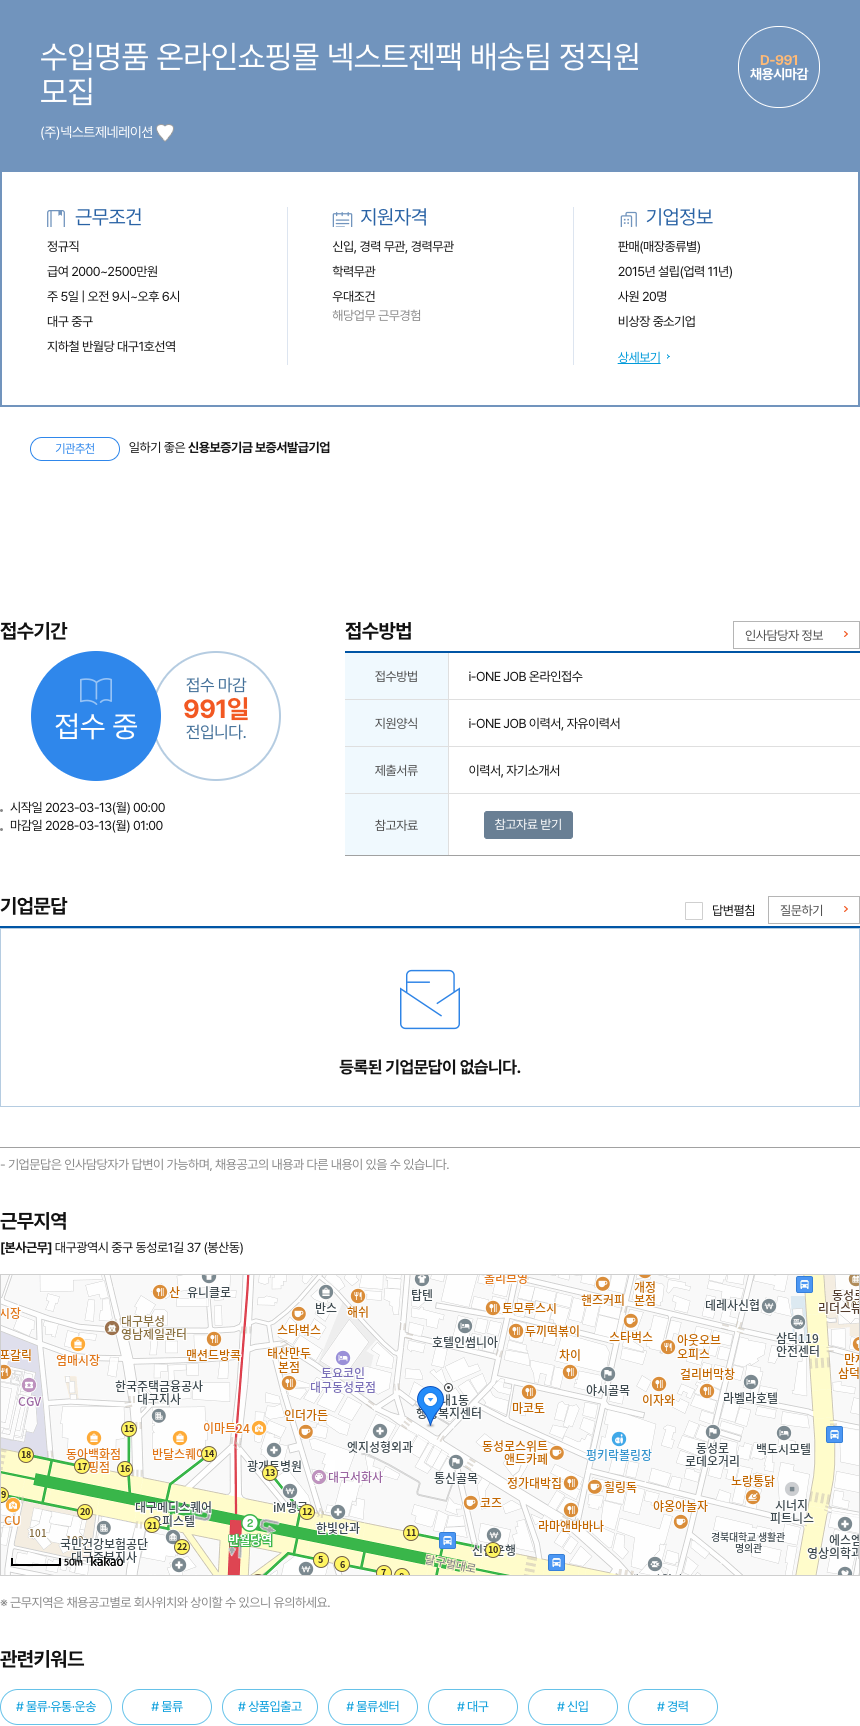
Task: Select the #경력 keyword tag
Action: pyautogui.click(x=673, y=1706)
